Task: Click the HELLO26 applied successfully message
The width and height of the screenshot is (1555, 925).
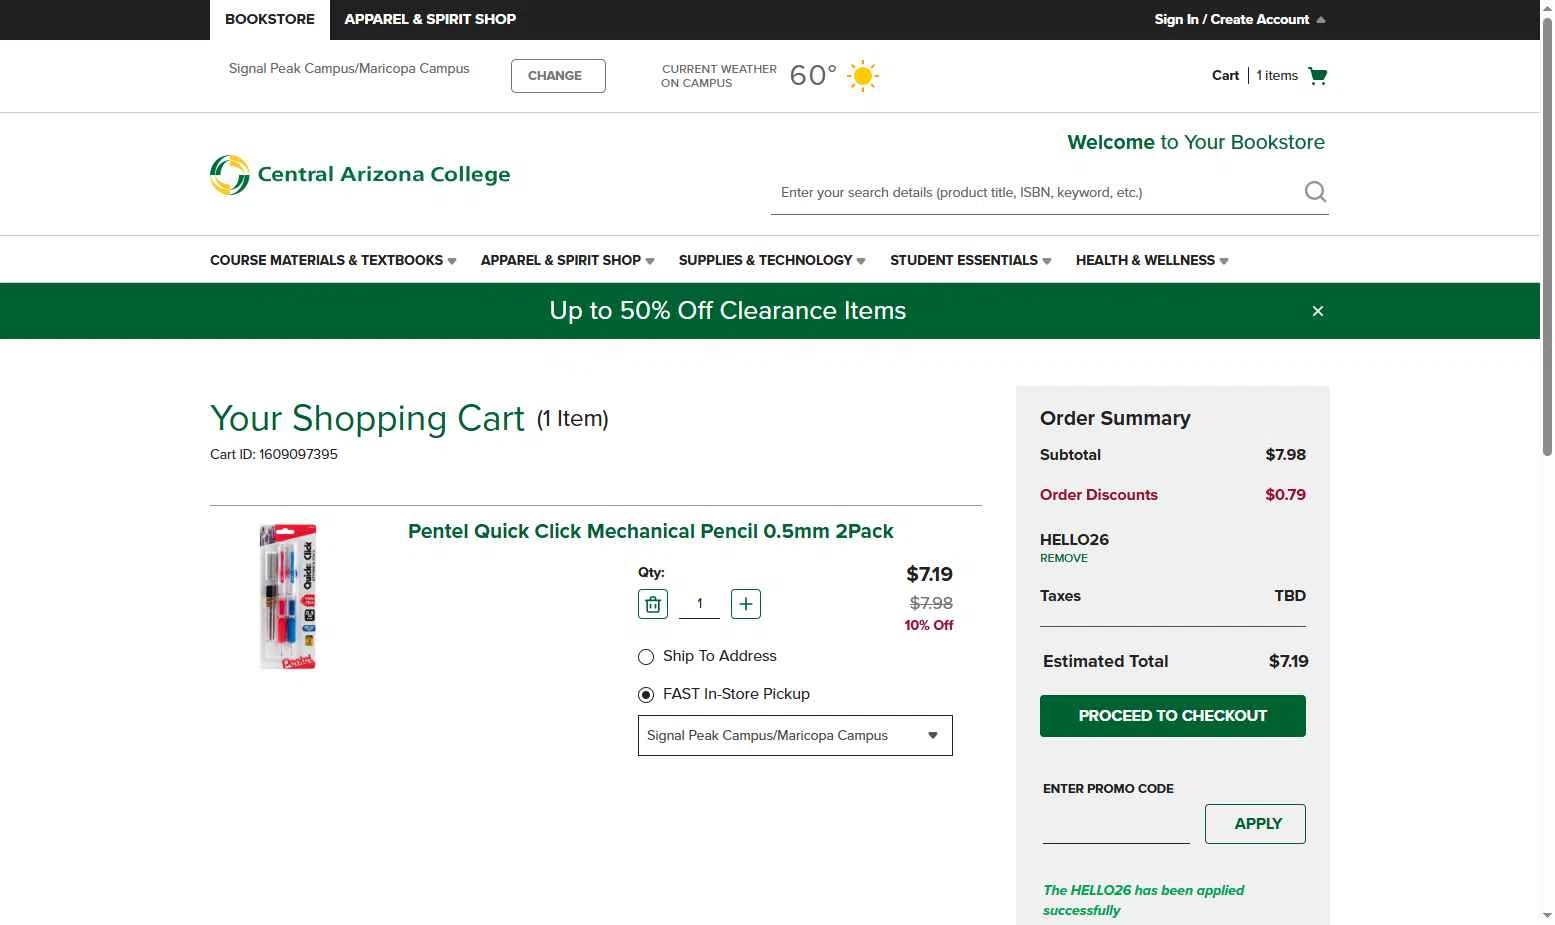Action: pyautogui.click(x=1143, y=901)
